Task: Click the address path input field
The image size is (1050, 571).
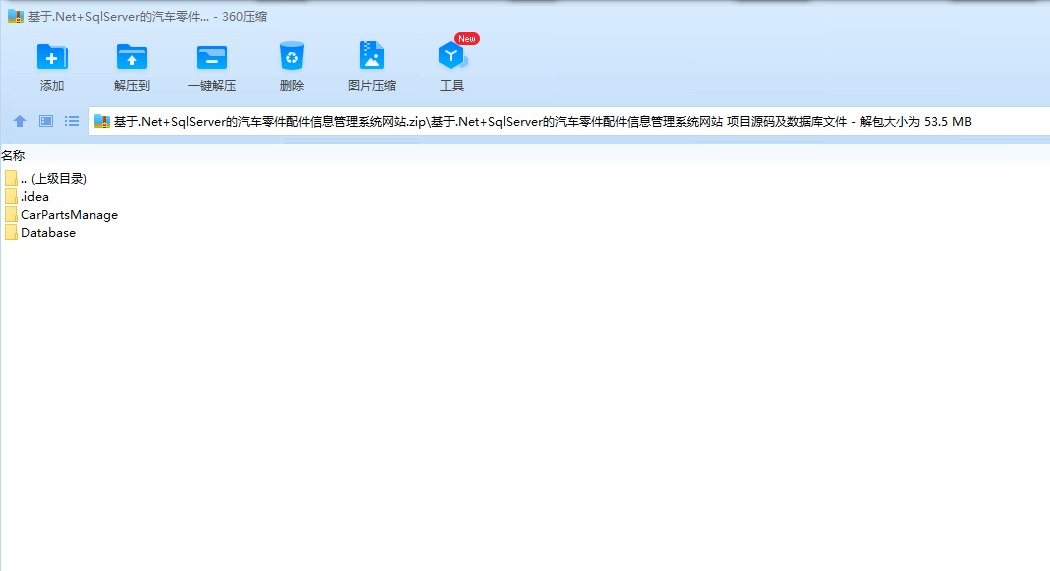Action: pyautogui.click(x=569, y=121)
